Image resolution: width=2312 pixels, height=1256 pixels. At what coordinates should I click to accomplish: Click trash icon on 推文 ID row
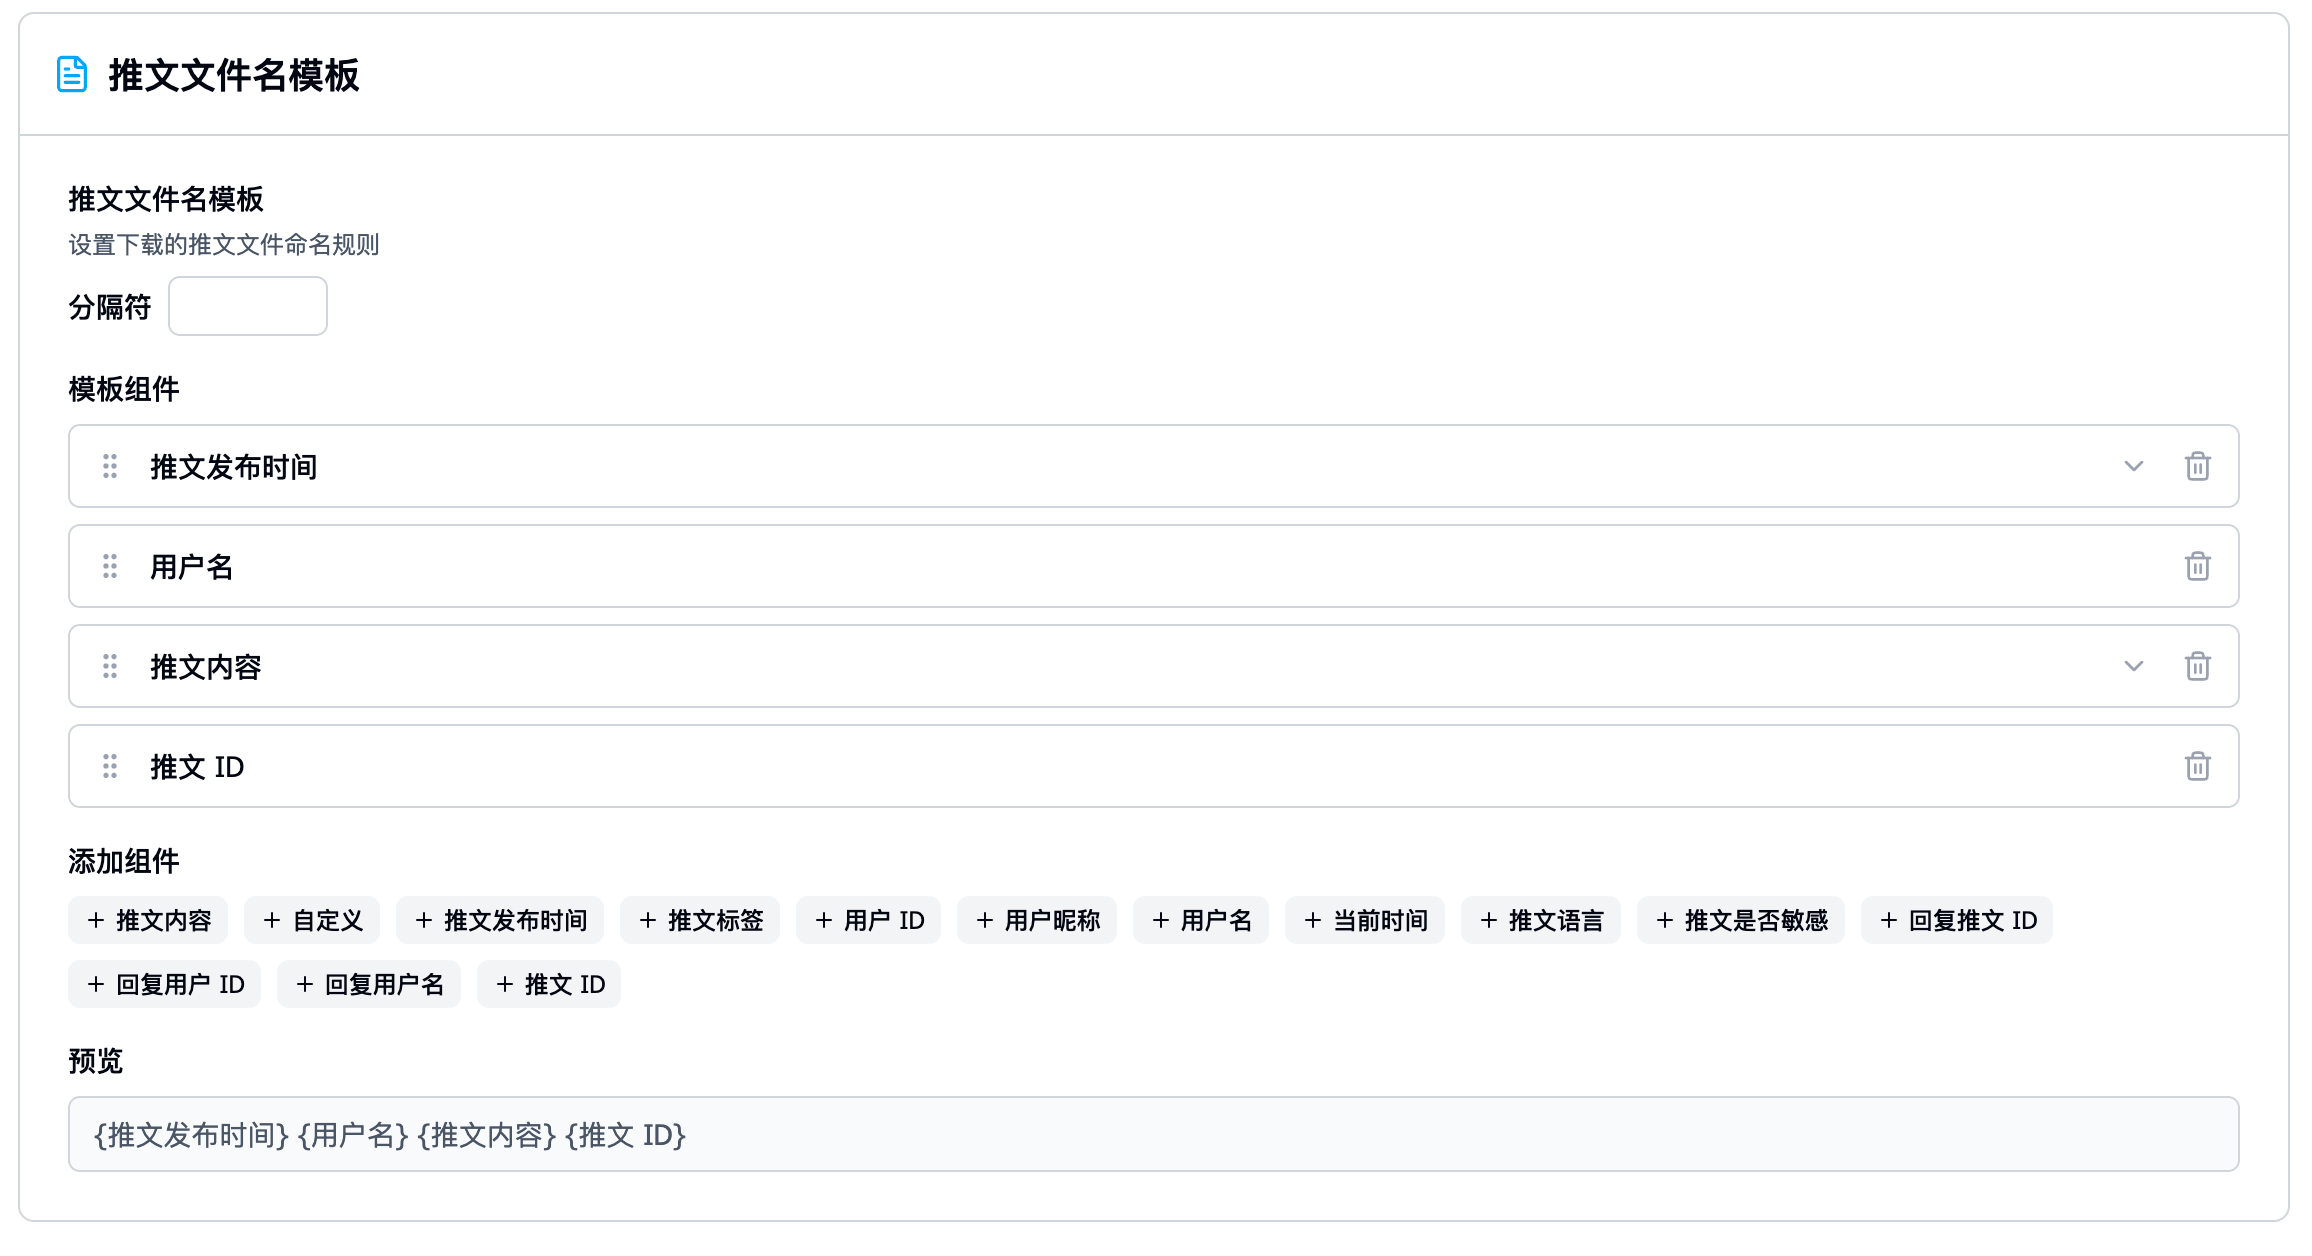pyautogui.click(x=2197, y=766)
